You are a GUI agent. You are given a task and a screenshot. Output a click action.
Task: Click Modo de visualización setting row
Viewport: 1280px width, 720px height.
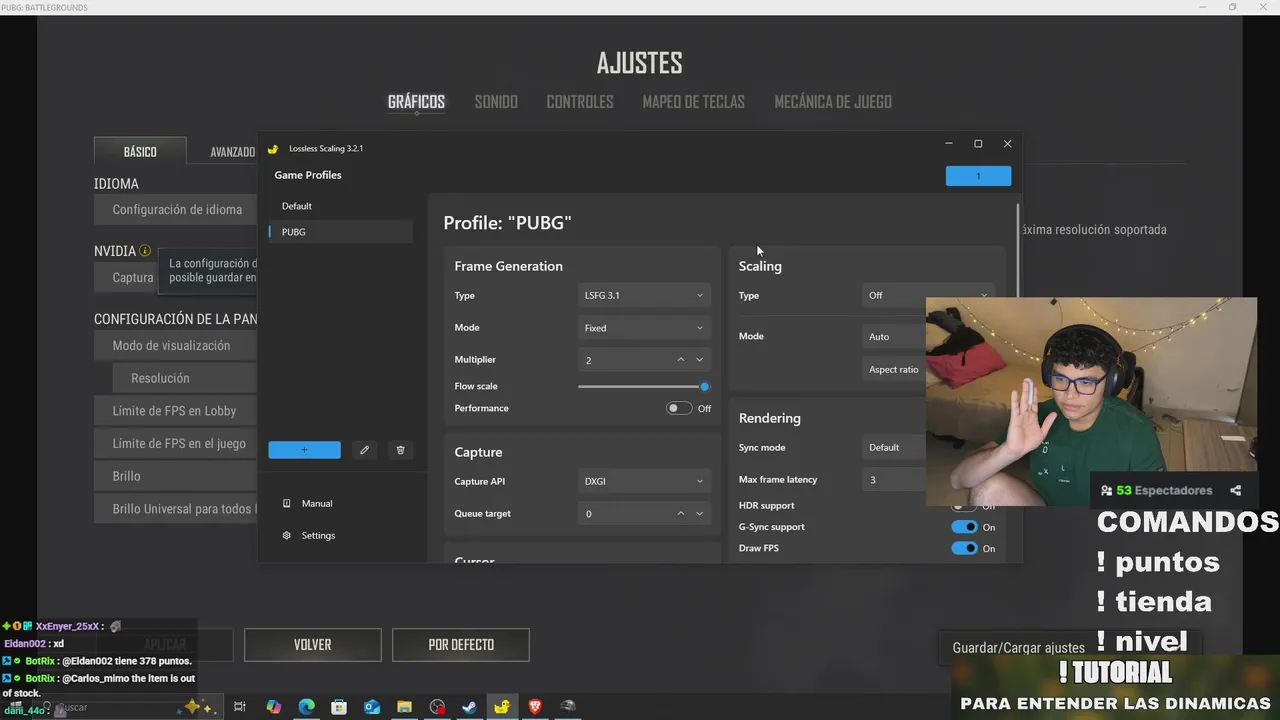176,346
